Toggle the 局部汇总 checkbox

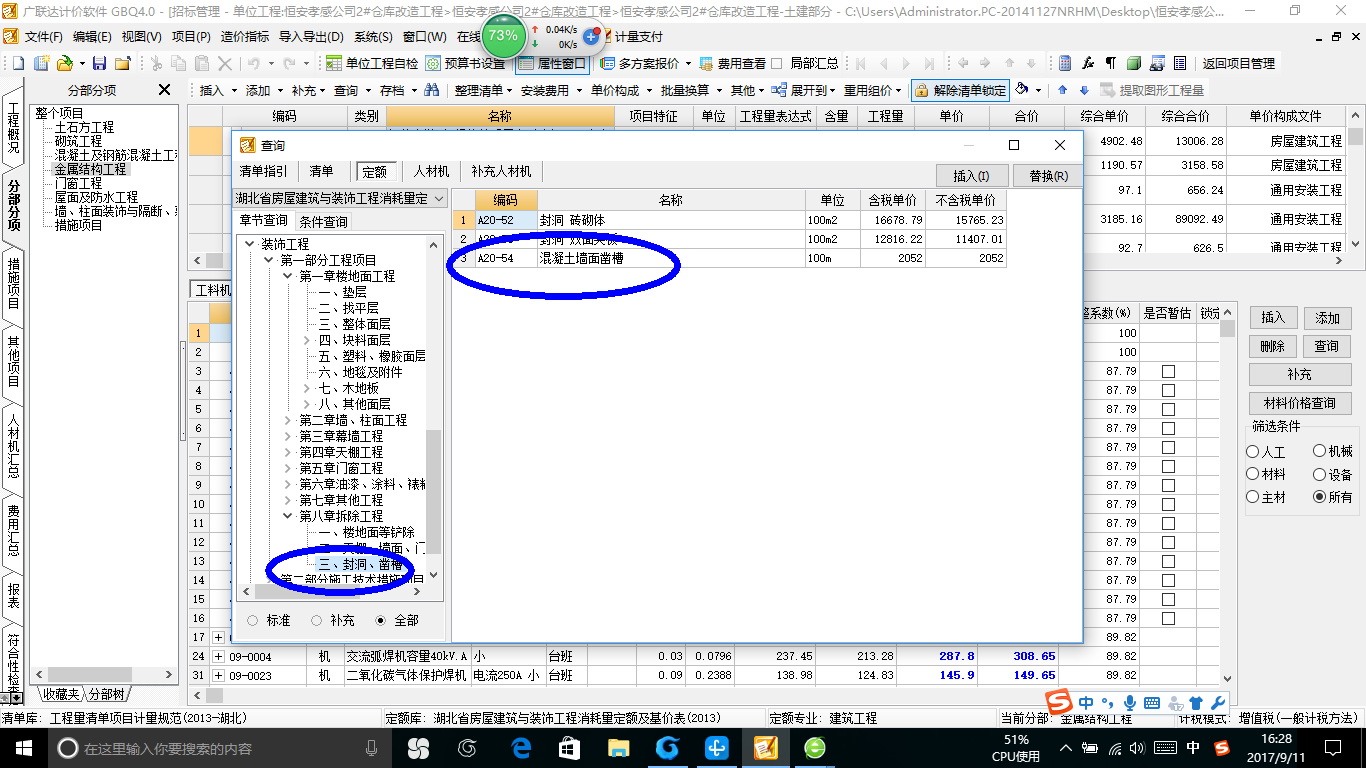(x=777, y=63)
